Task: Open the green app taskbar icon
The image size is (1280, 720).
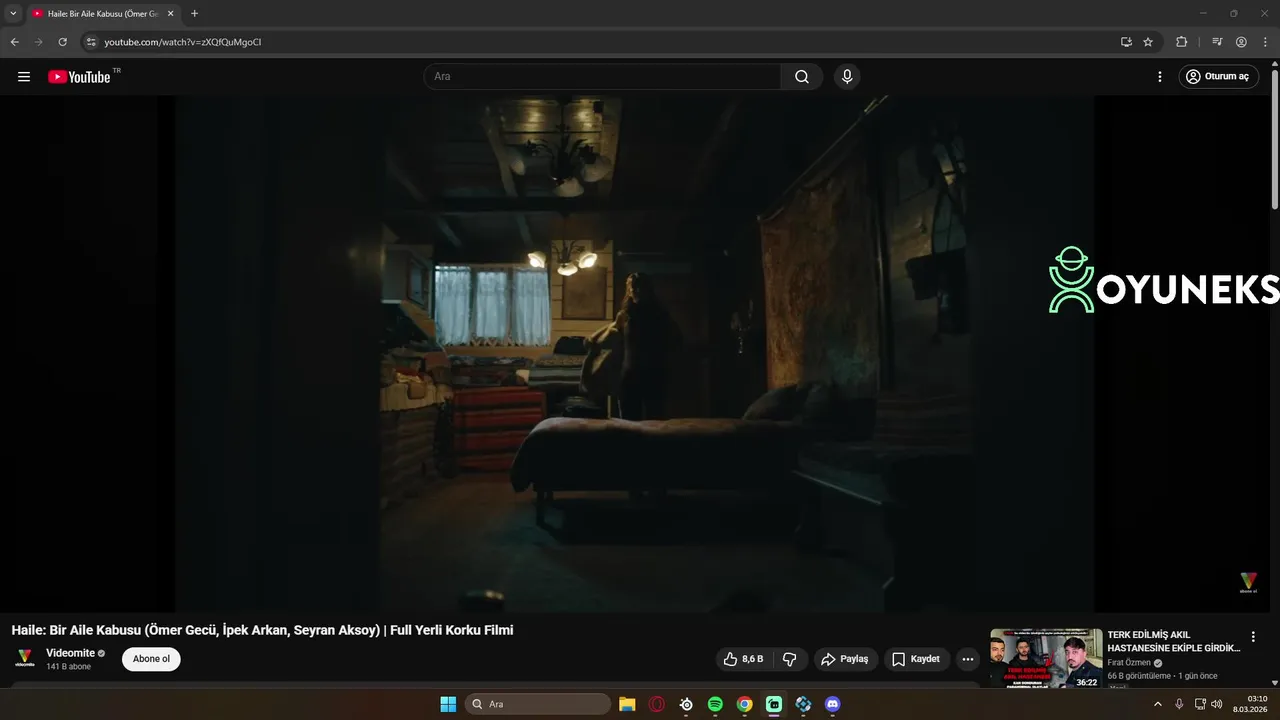Action: coord(774,704)
